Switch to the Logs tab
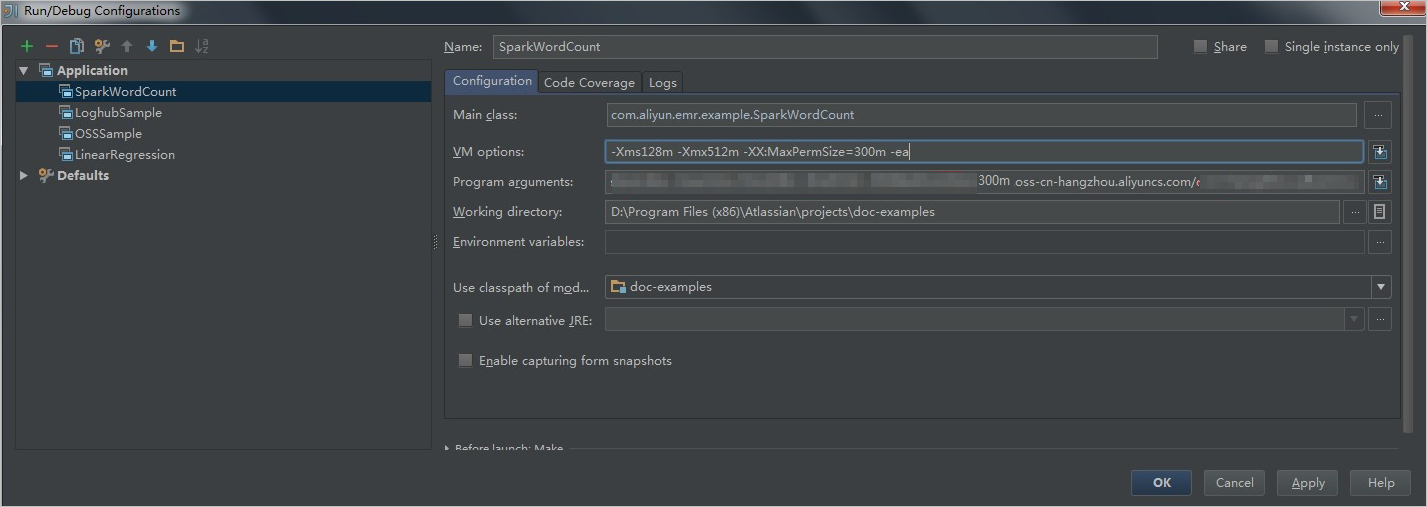The width and height of the screenshot is (1427, 507). [663, 82]
